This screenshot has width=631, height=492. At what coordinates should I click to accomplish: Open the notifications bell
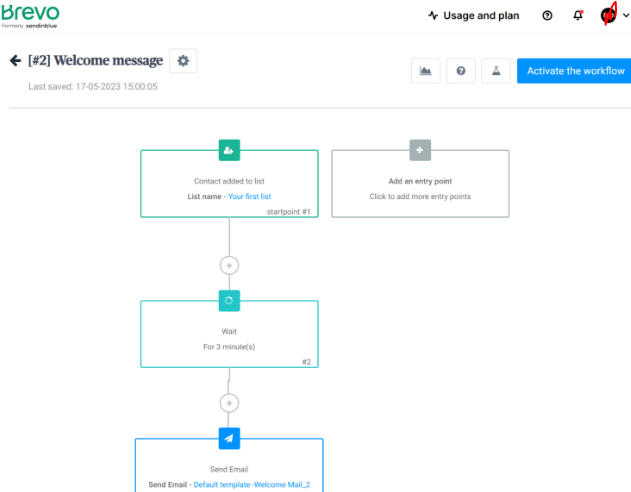tap(577, 16)
